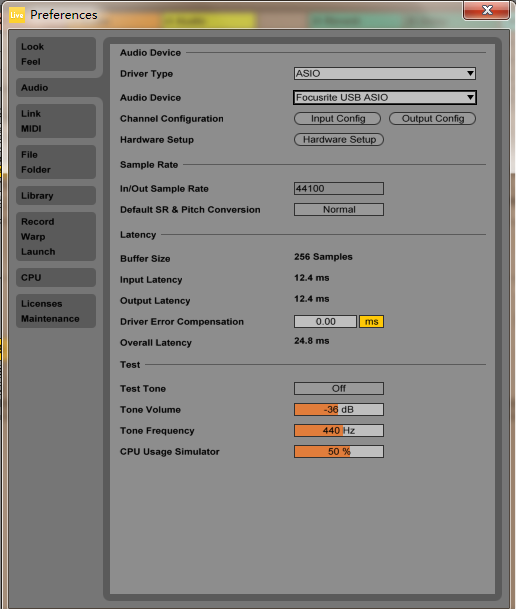Open the Audio Device Focusrite USB ASIO dropdown
The image size is (516, 609).
384,97
